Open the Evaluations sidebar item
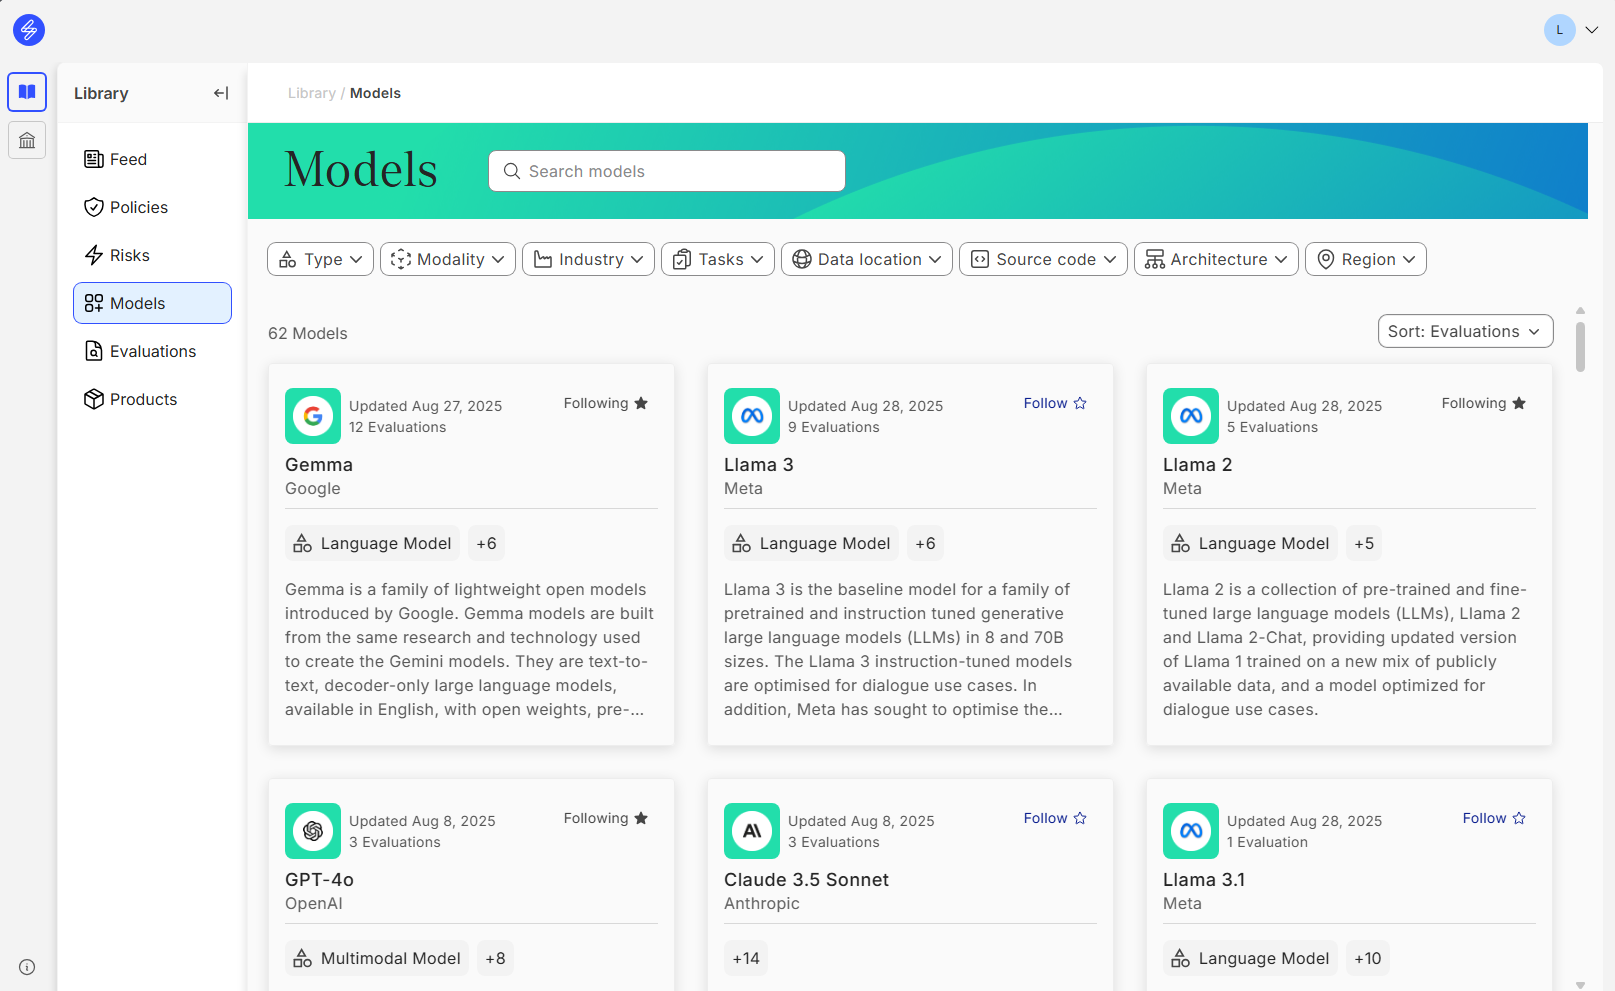The width and height of the screenshot is (1615, 991). (x=152, y=351)
